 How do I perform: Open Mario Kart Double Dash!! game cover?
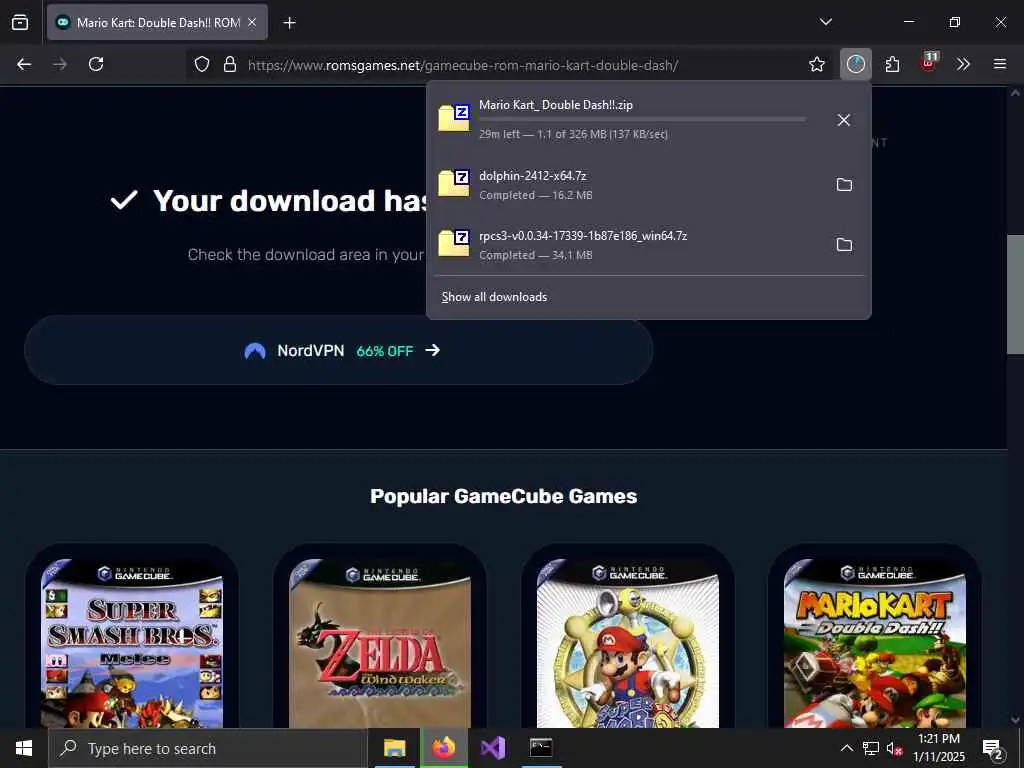[875, 643]
